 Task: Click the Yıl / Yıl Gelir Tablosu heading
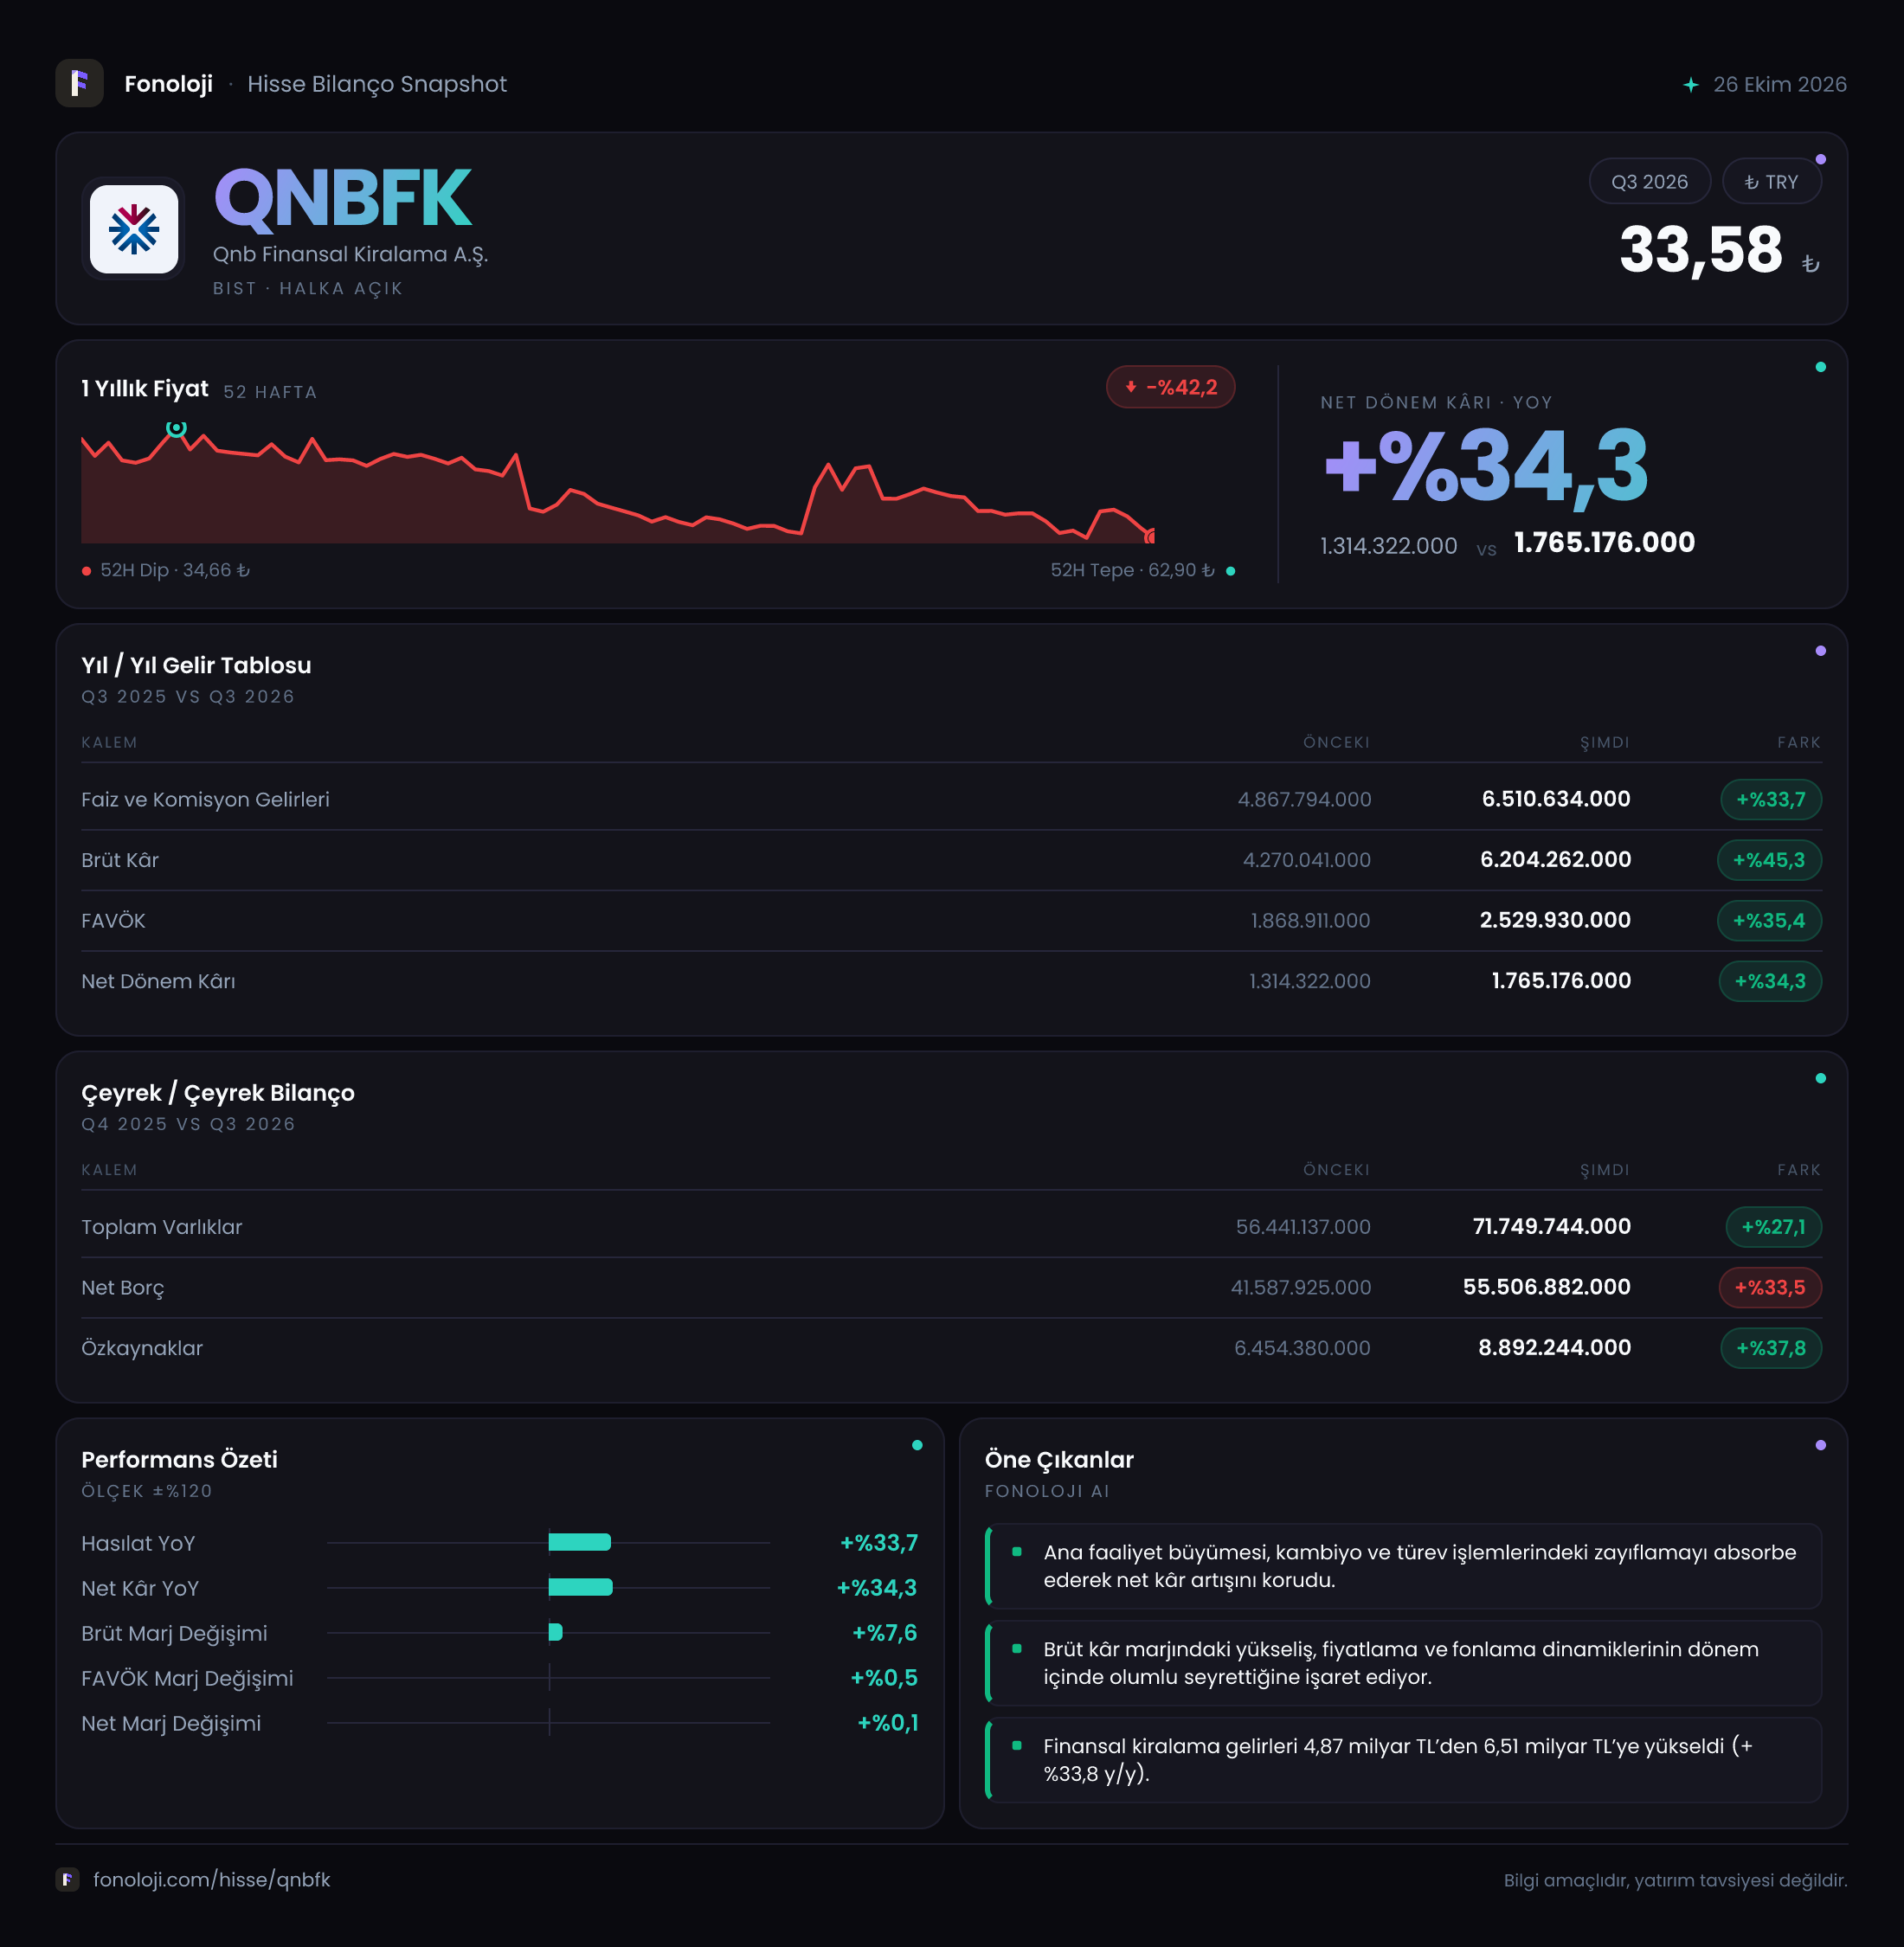click(x=196, y=665)
